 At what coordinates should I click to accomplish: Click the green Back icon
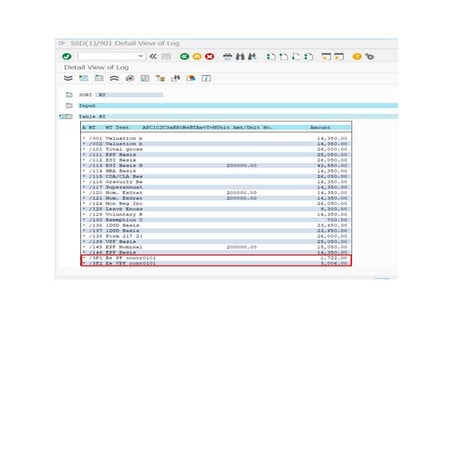184,57
